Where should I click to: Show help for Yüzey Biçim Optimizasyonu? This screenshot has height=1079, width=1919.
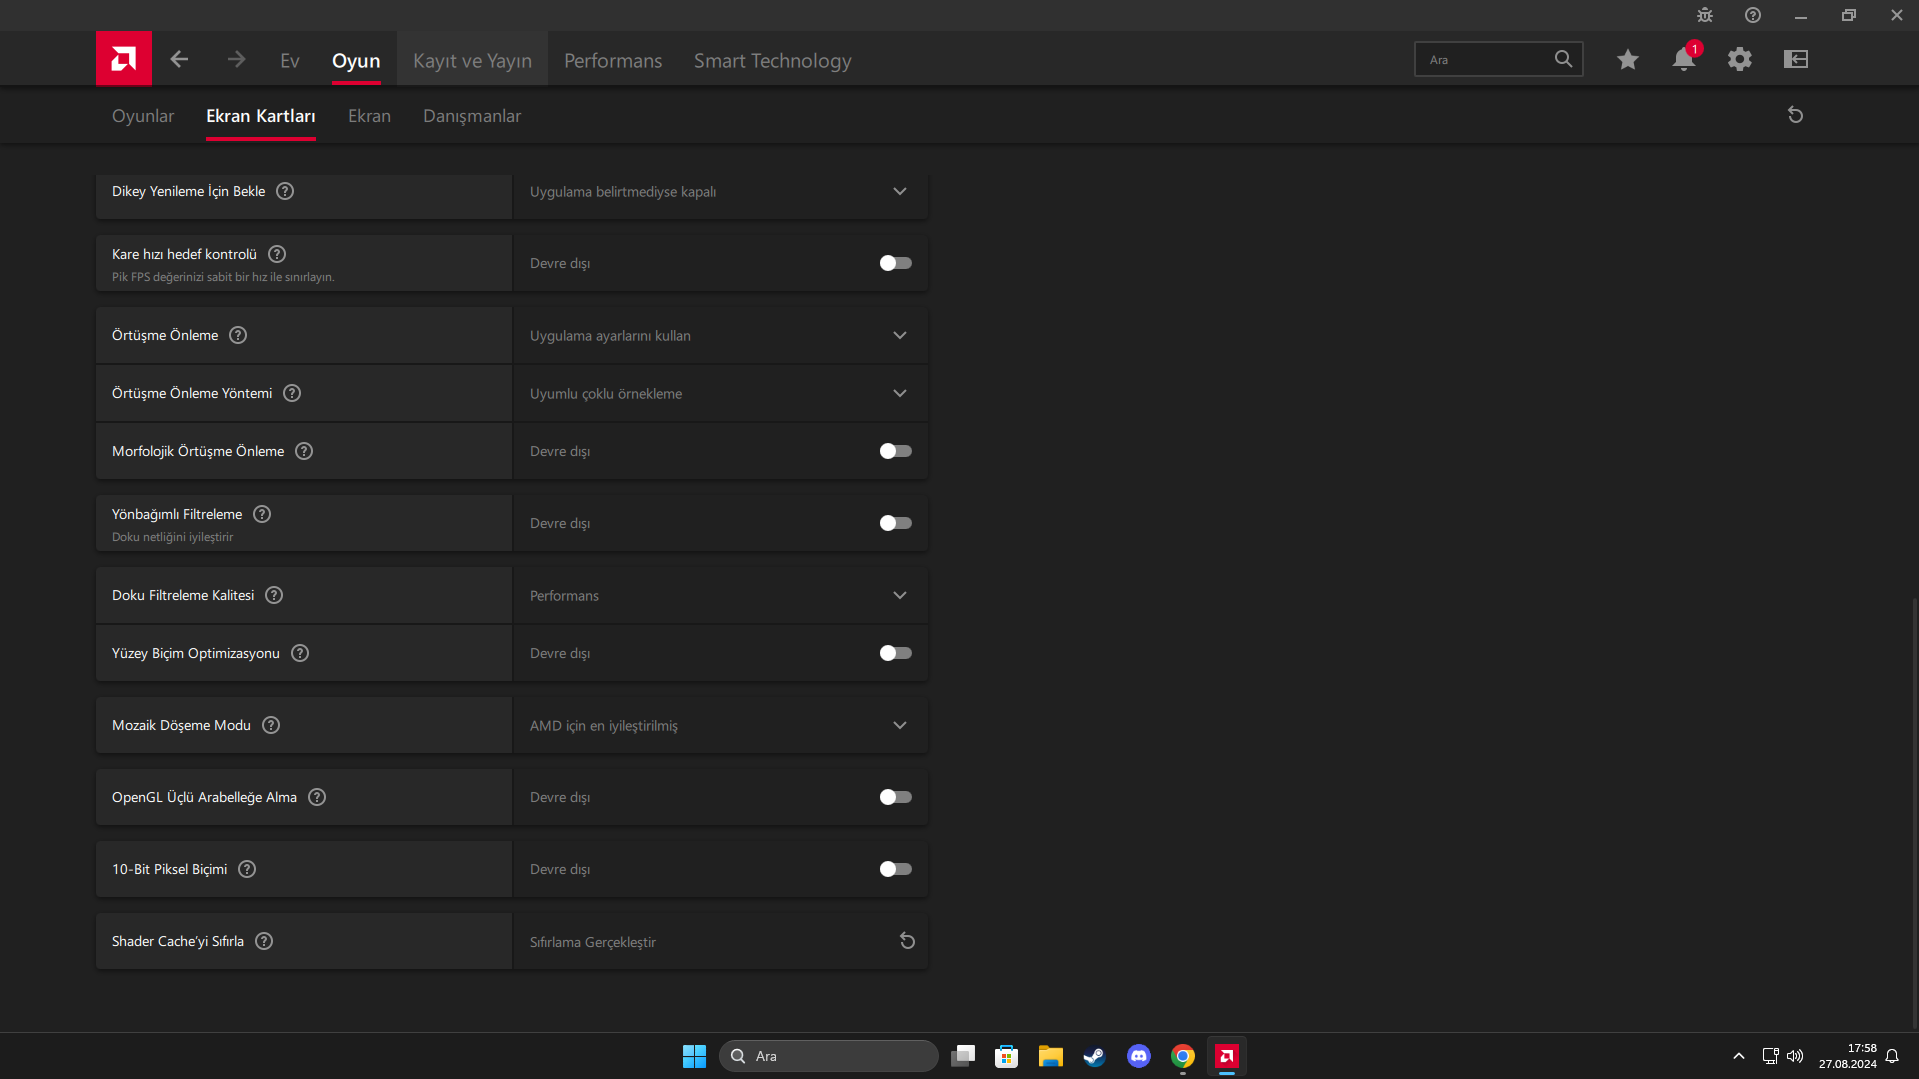click(300, 653)
